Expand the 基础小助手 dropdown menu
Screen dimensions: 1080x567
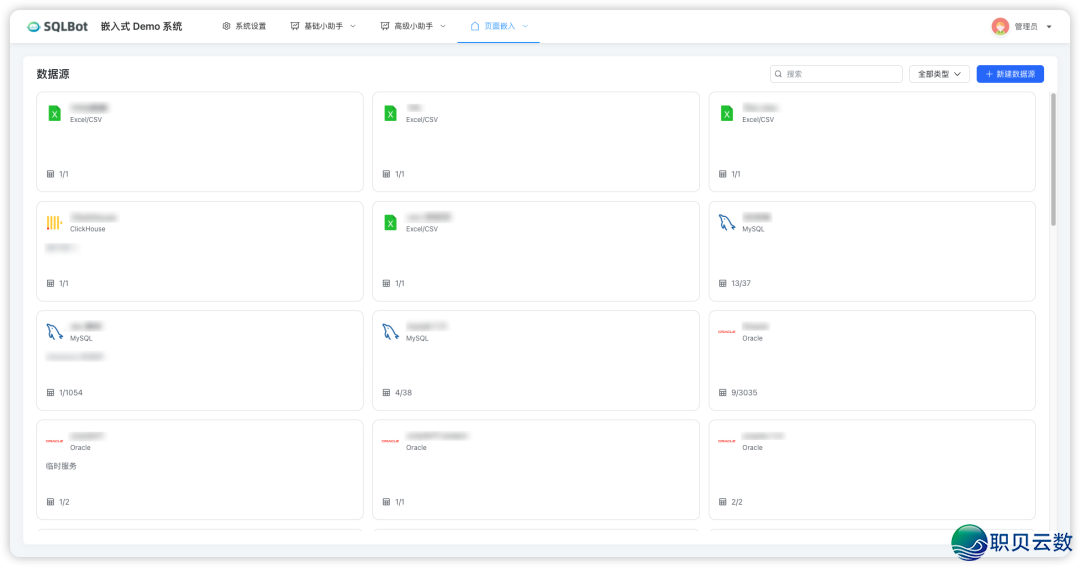323,26
